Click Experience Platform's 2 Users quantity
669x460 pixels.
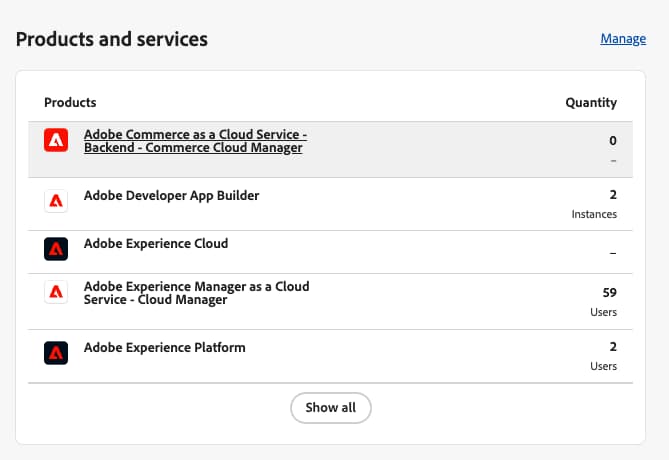(611, 348)
